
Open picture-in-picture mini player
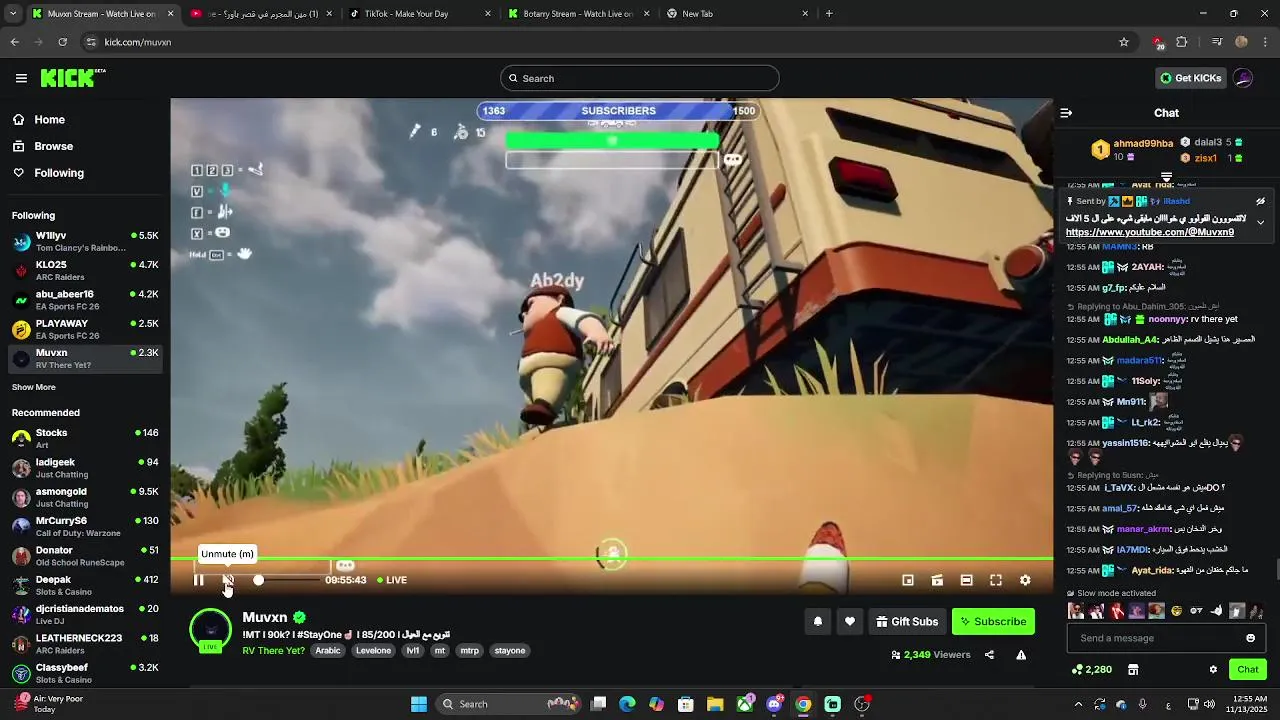[908, 580]
